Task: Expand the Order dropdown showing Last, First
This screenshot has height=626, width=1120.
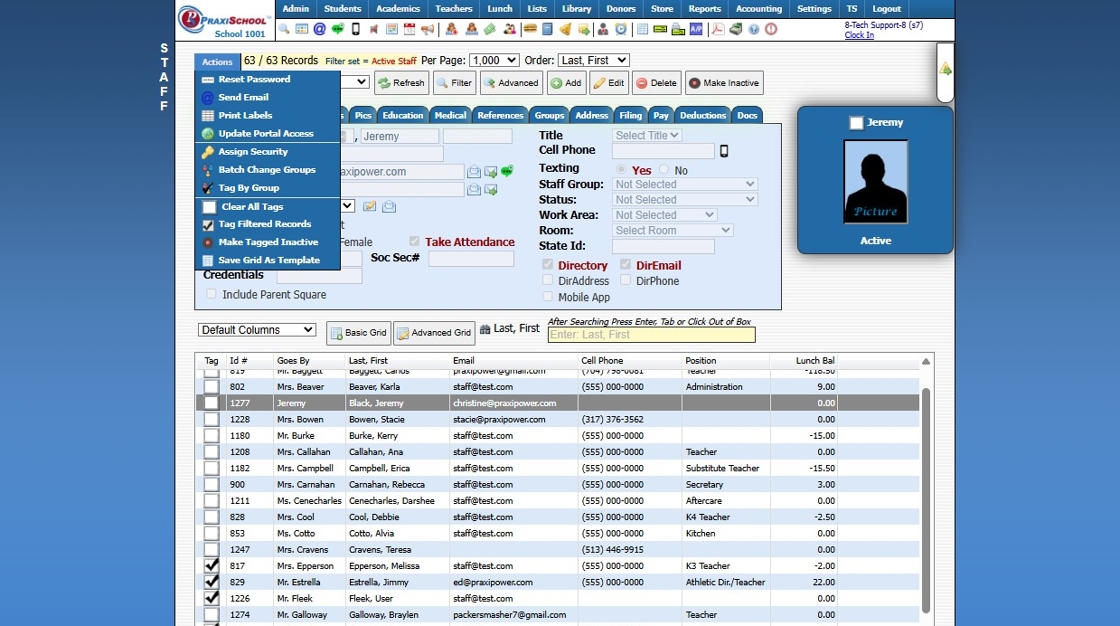Action: [x=593, y=61]
